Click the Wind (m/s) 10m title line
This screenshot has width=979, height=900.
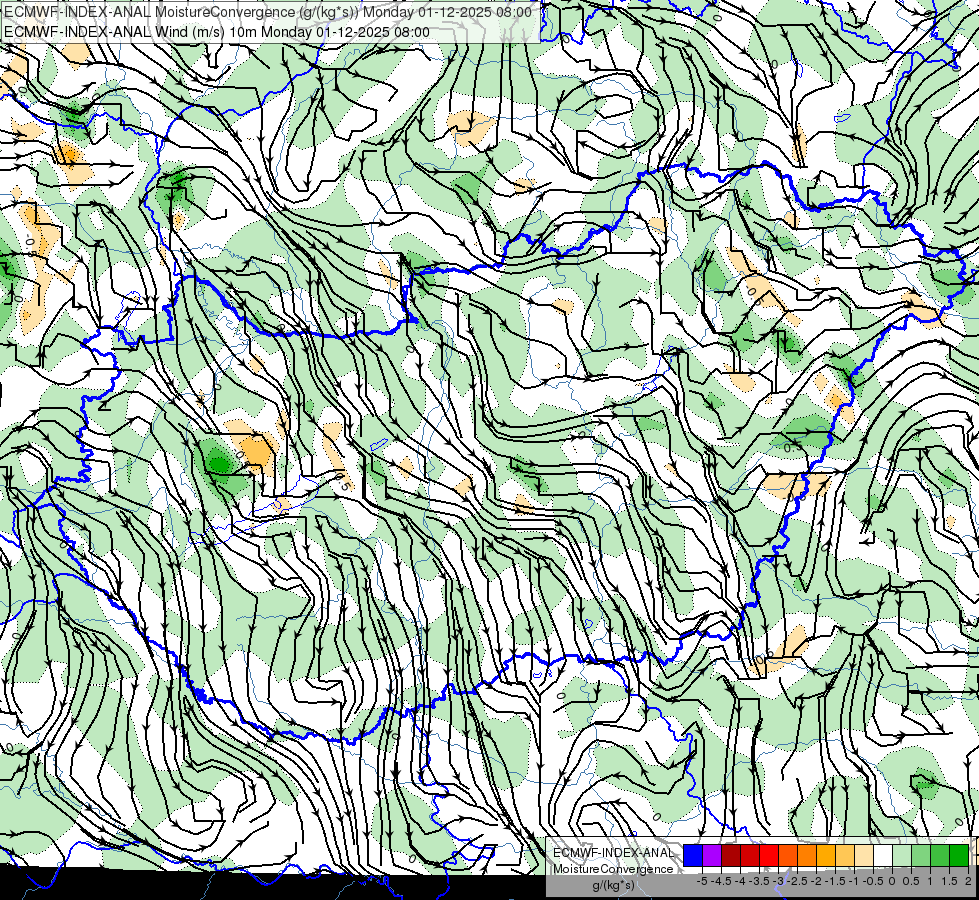tap(217, 32)
